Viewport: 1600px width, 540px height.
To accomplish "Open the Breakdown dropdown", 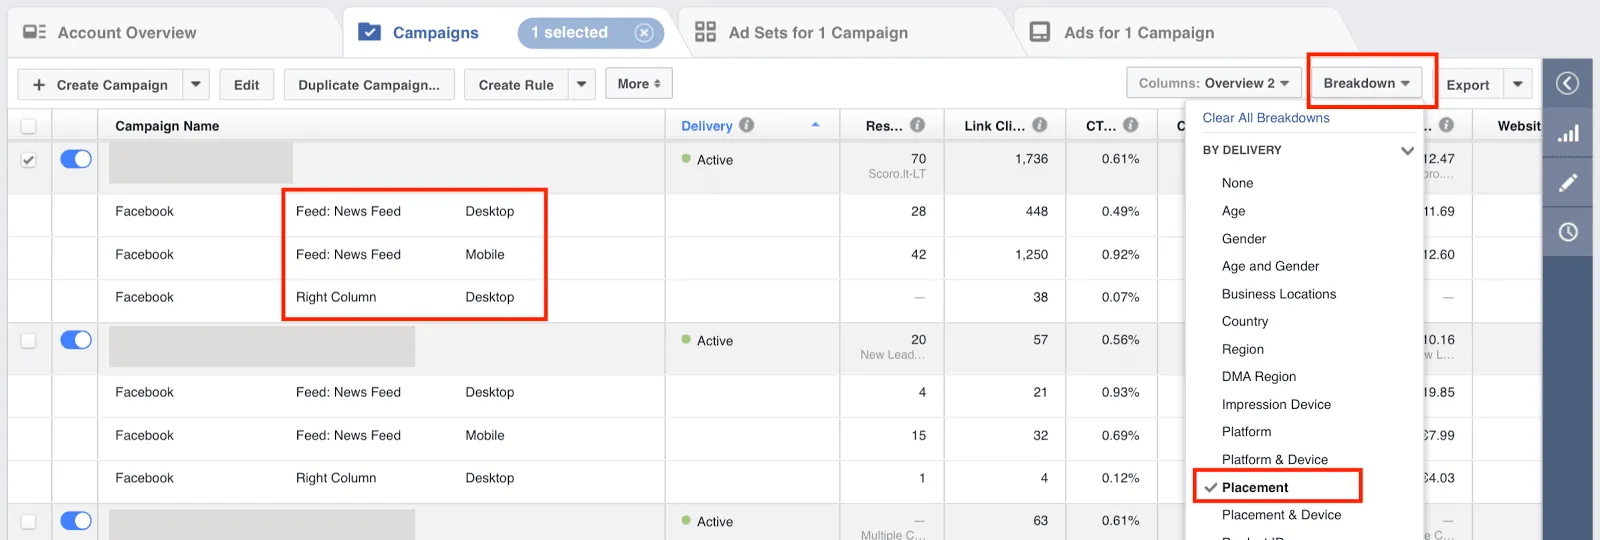I will (x=1366, y=83).
